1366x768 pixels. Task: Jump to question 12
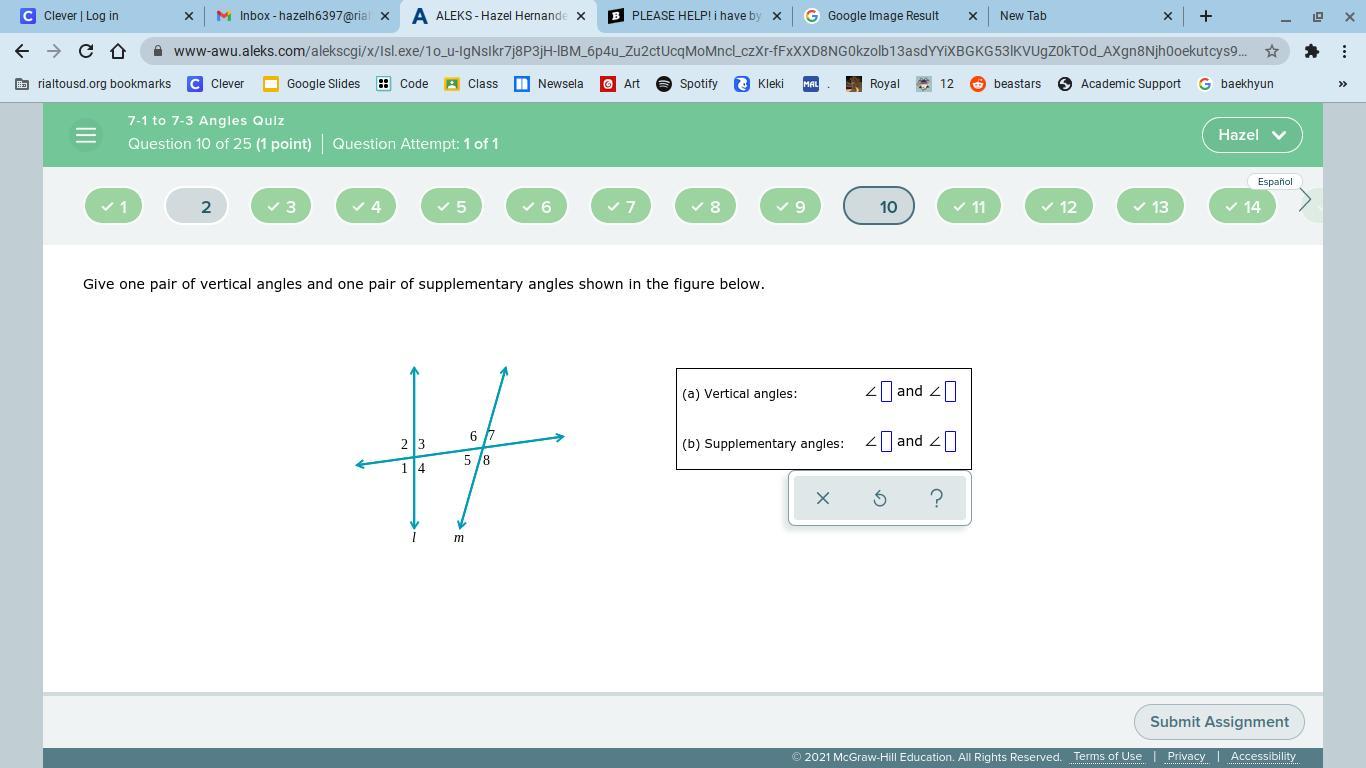pos(1059,207)
